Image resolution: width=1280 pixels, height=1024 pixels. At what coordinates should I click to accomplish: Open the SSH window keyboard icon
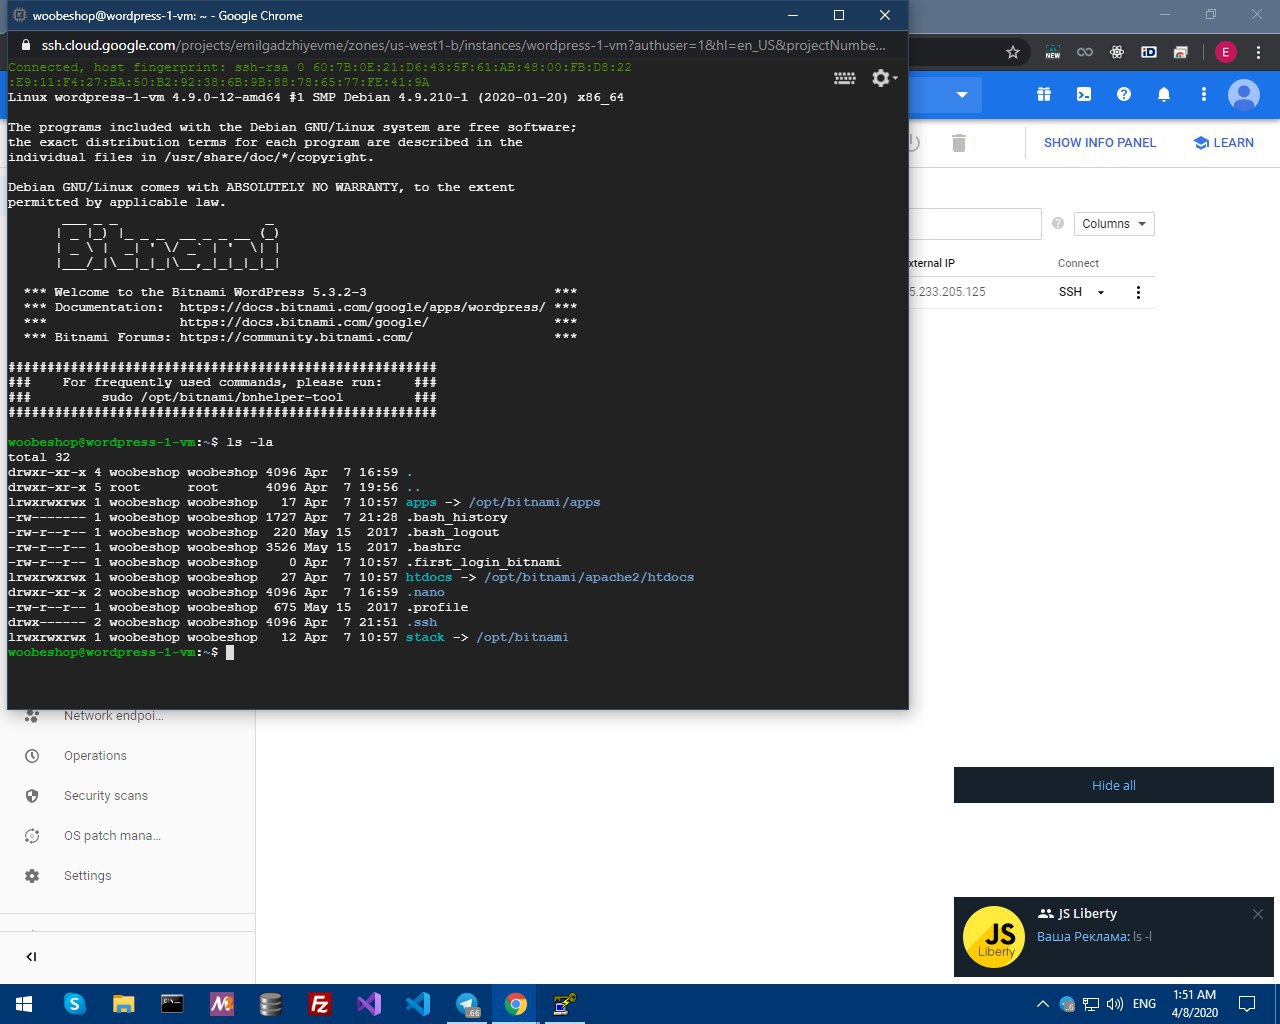coord(845,78)
